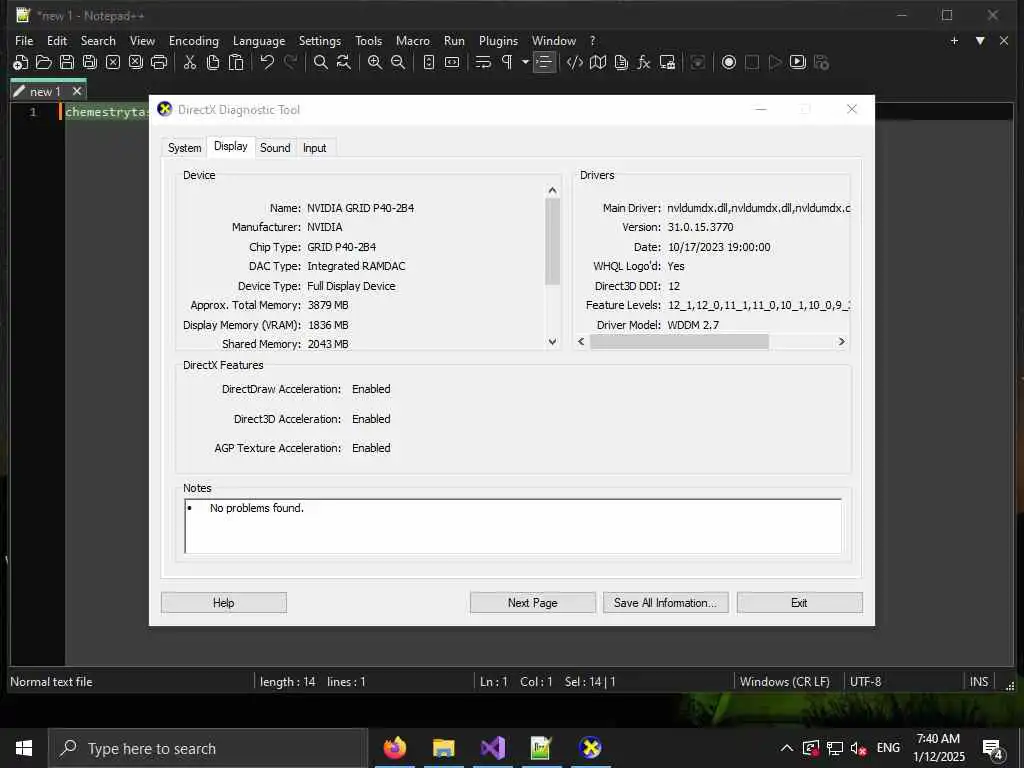Click the Device panel scroll down arrow
1024x768 pixels.
[552, 342]
